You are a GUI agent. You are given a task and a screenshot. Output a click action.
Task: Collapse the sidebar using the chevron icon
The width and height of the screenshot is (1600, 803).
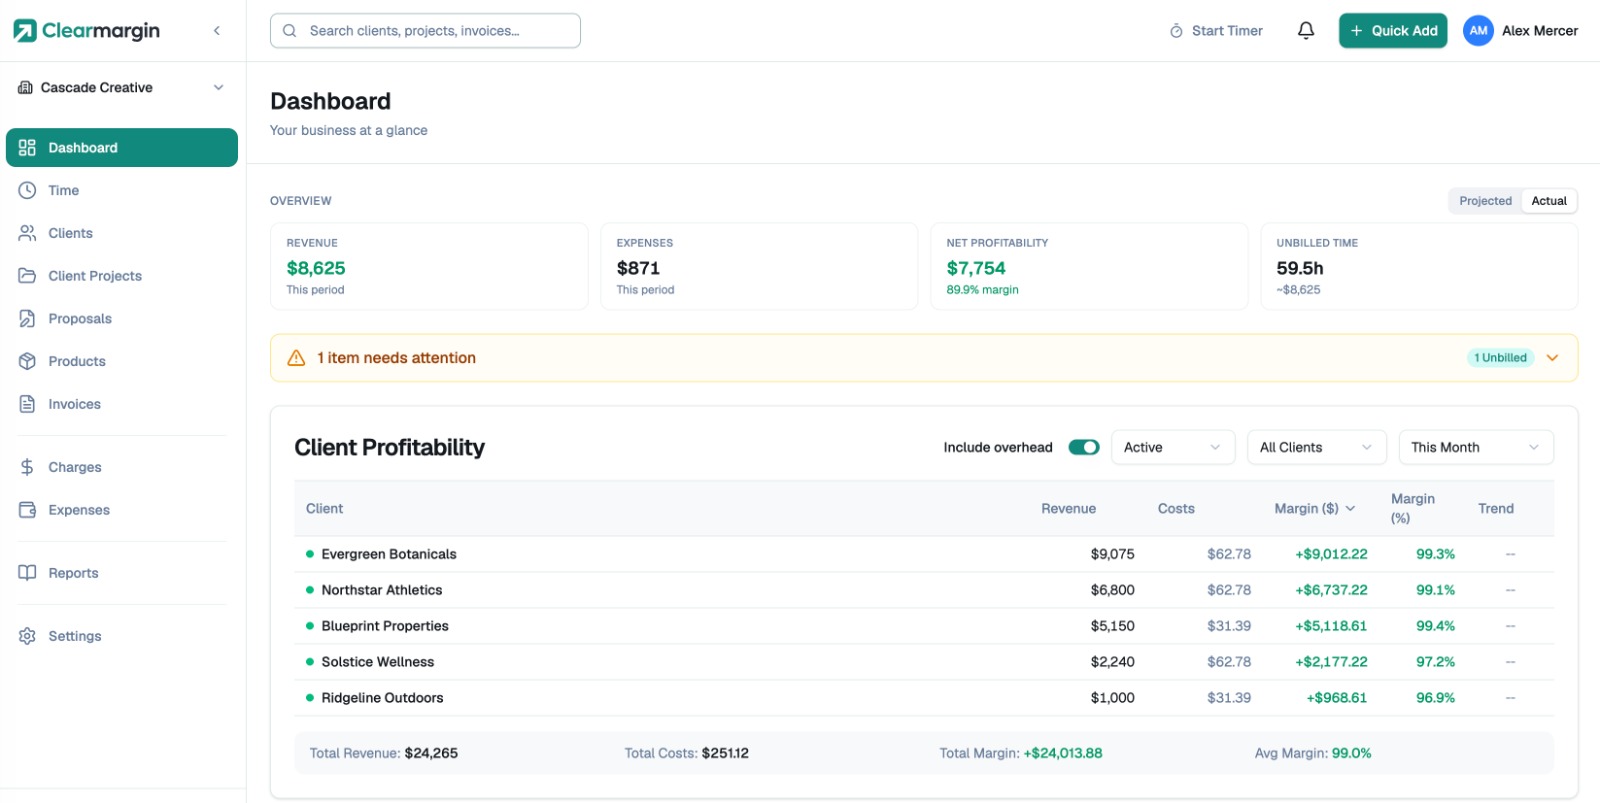point(217,31)
